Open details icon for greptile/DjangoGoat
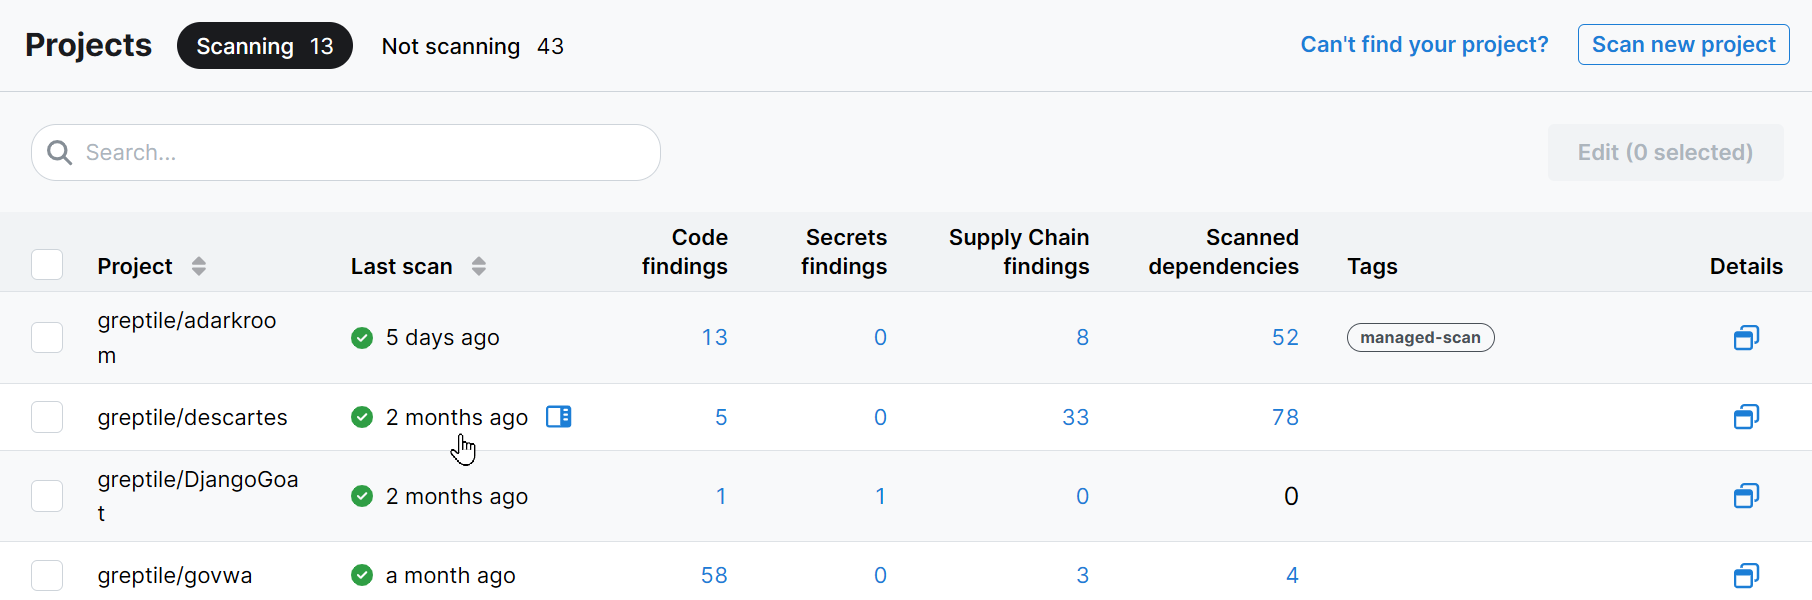 1746,496
